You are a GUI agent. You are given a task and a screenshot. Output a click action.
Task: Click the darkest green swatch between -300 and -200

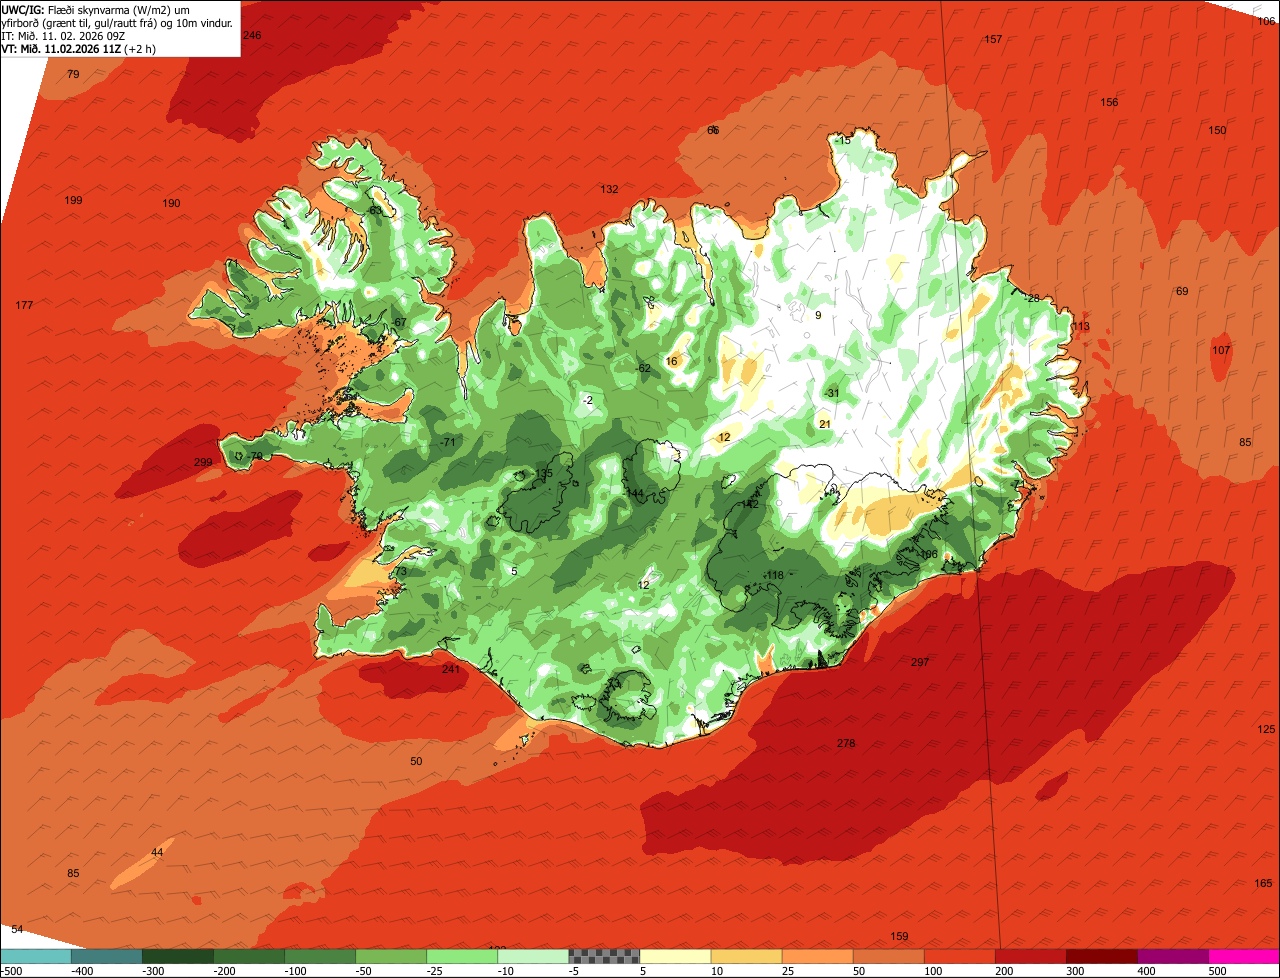178,956
